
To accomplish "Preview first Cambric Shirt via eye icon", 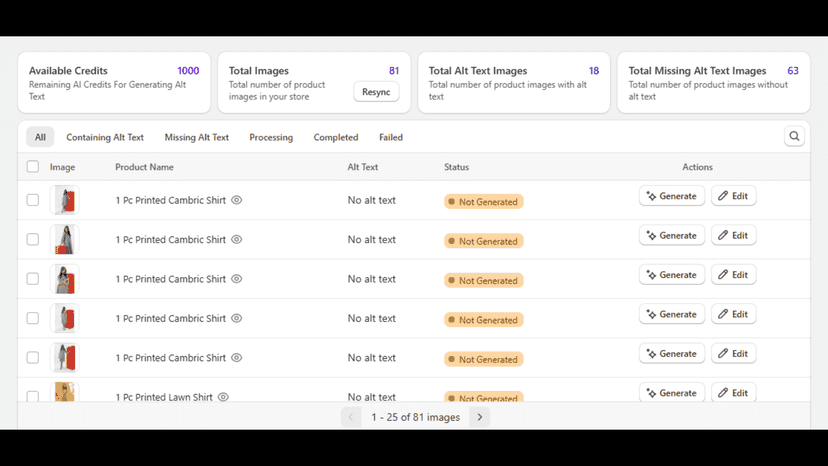I will 237,200.
